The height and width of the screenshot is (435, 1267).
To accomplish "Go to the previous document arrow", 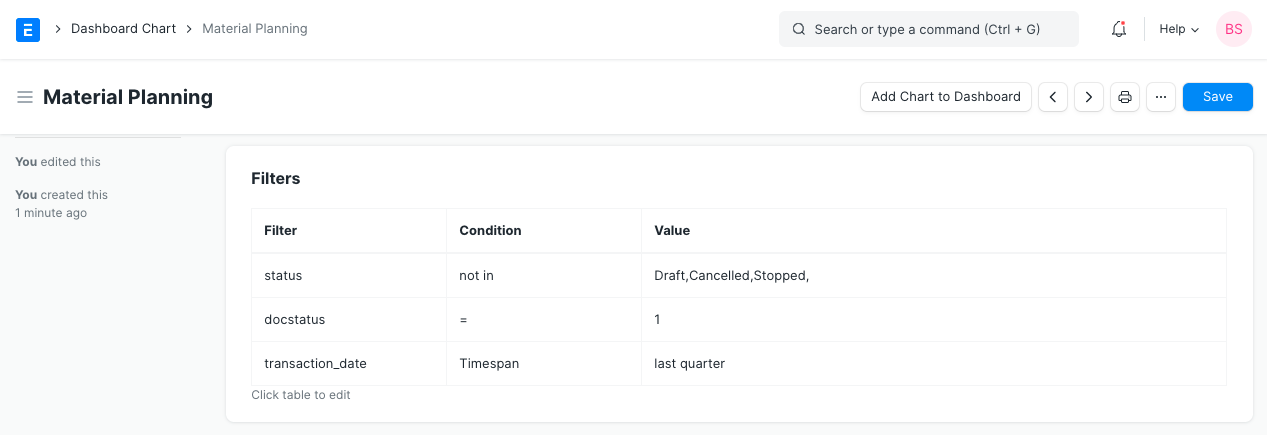I will [1053, 97].
